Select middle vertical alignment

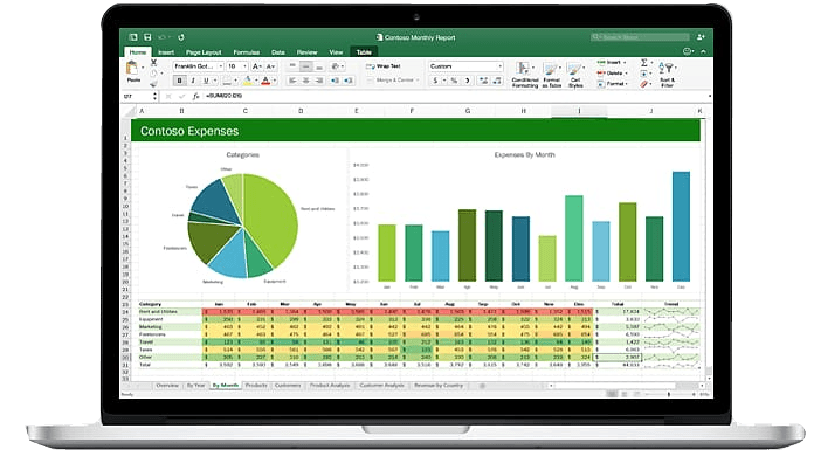(306, 67)
